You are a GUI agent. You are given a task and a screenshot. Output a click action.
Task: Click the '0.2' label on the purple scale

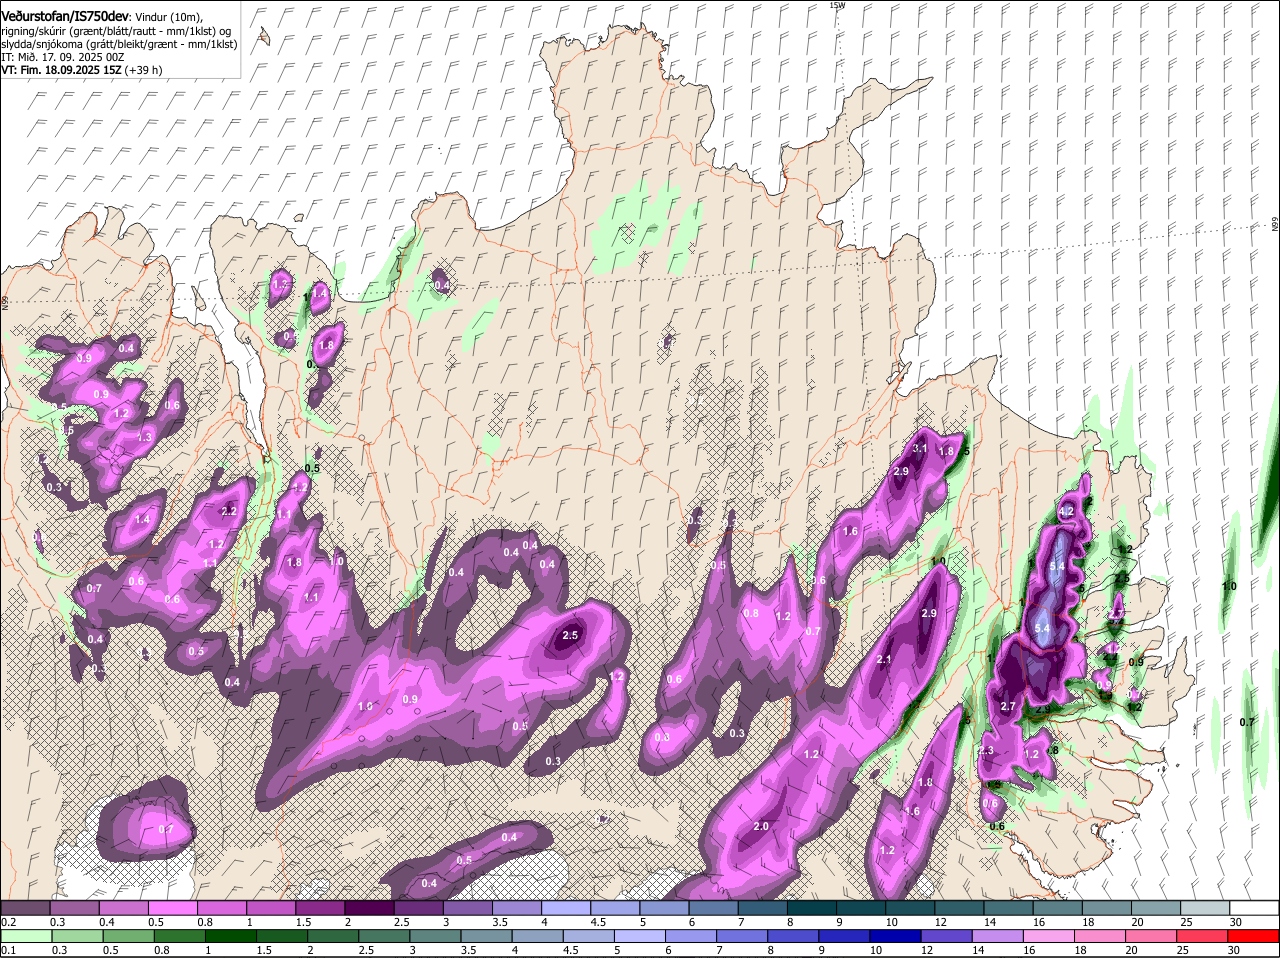click(x=8, y=922)
